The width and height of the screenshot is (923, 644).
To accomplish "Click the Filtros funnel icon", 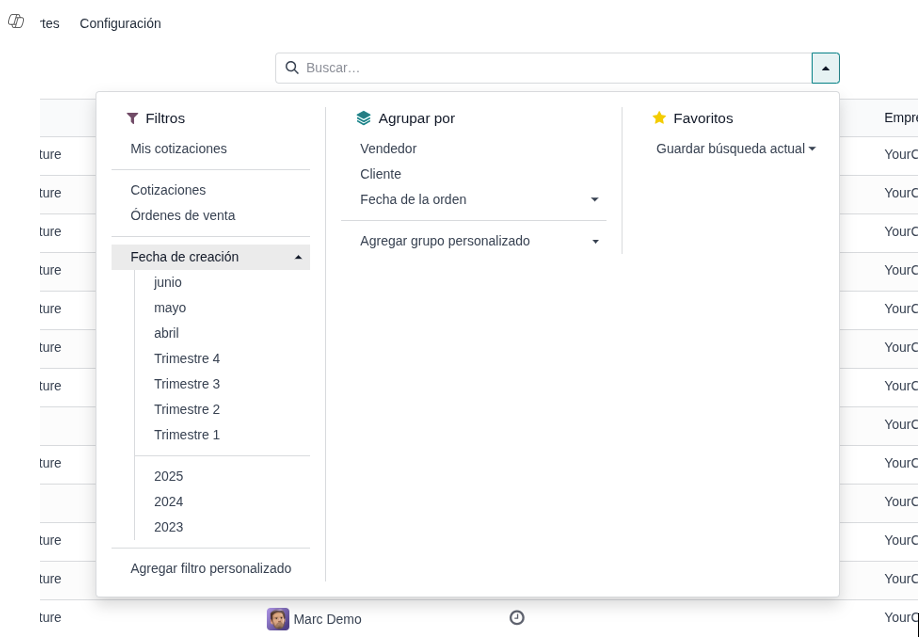I will click(x=132, y=118).
